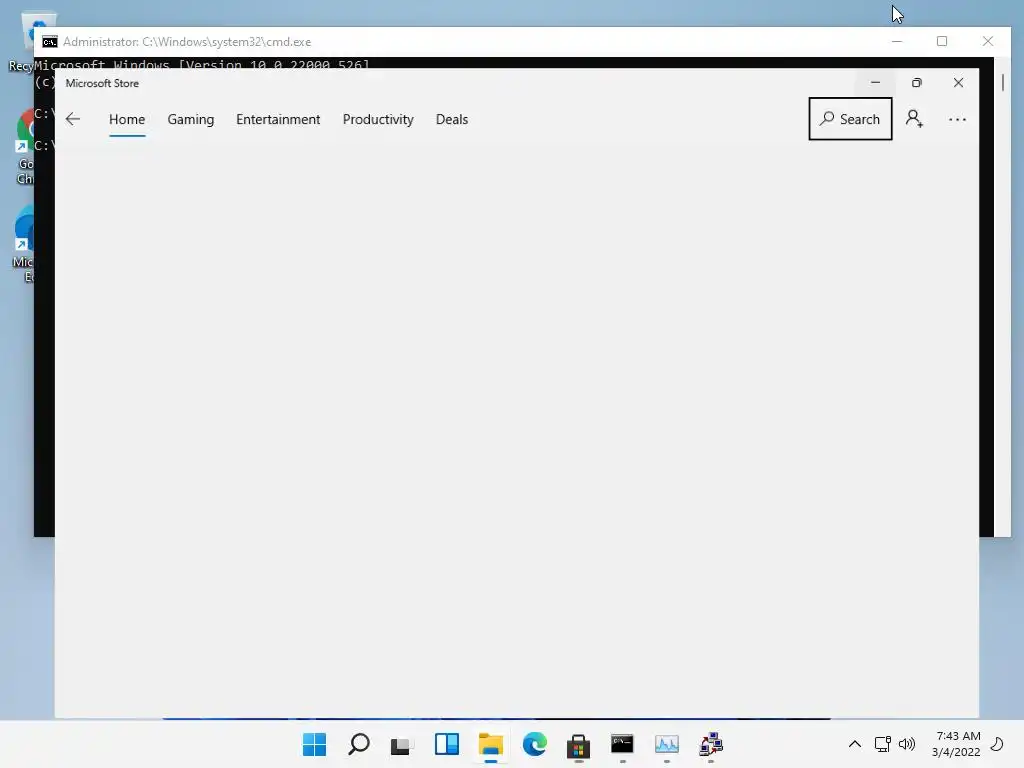The width and height of the screenshot is (1024, 768).
Task: View the Deals tab
Action: [452, 120]
